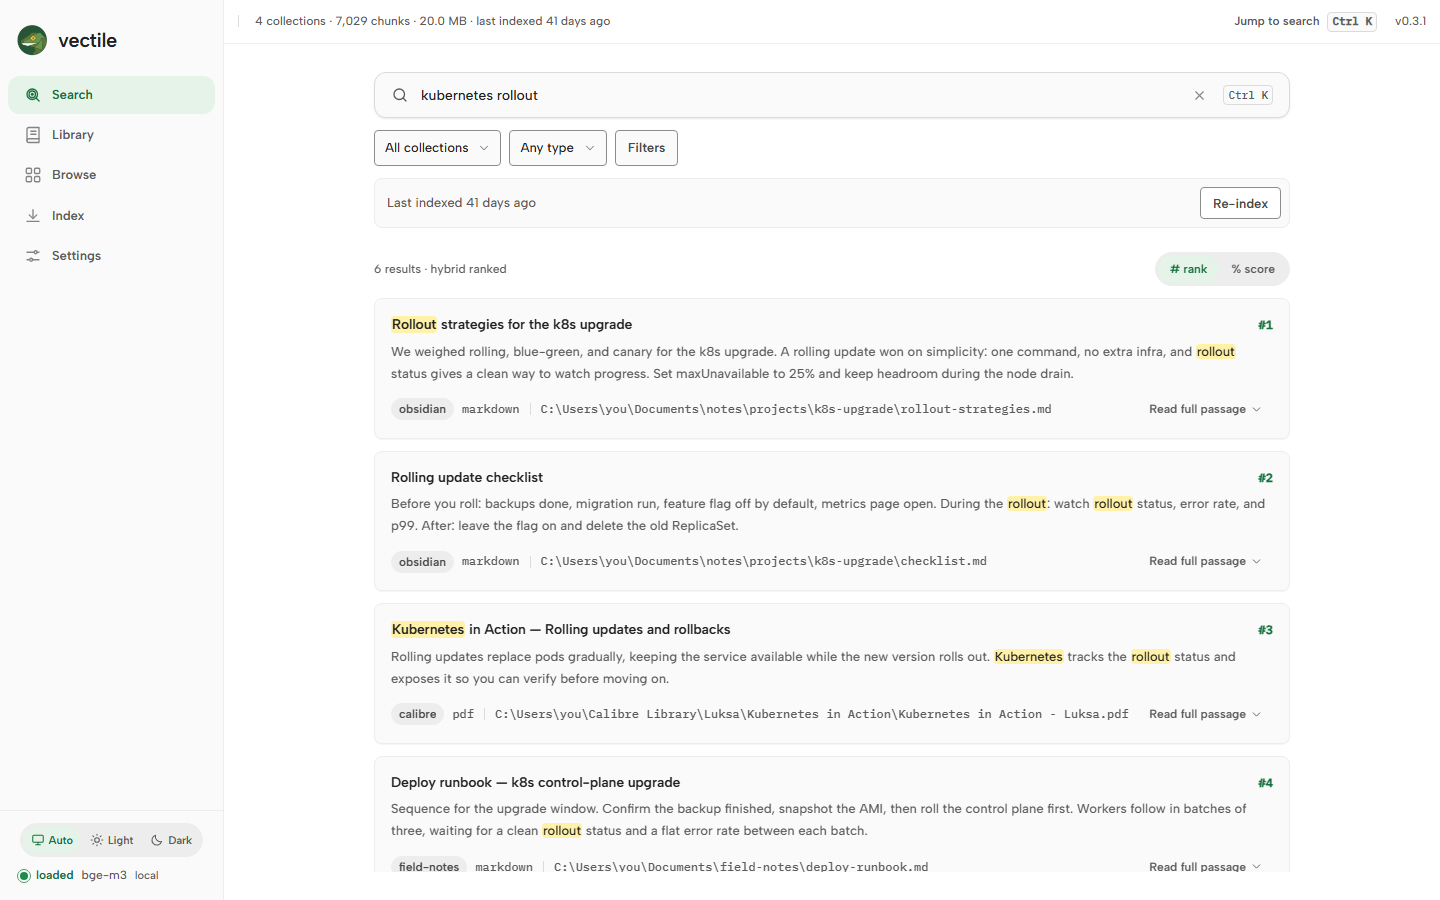Image resolution: width=1440 pixels, height=900 pixels.
Task: Click the field-notes tag on deploy runbook result
Action: tap(429, 866)
